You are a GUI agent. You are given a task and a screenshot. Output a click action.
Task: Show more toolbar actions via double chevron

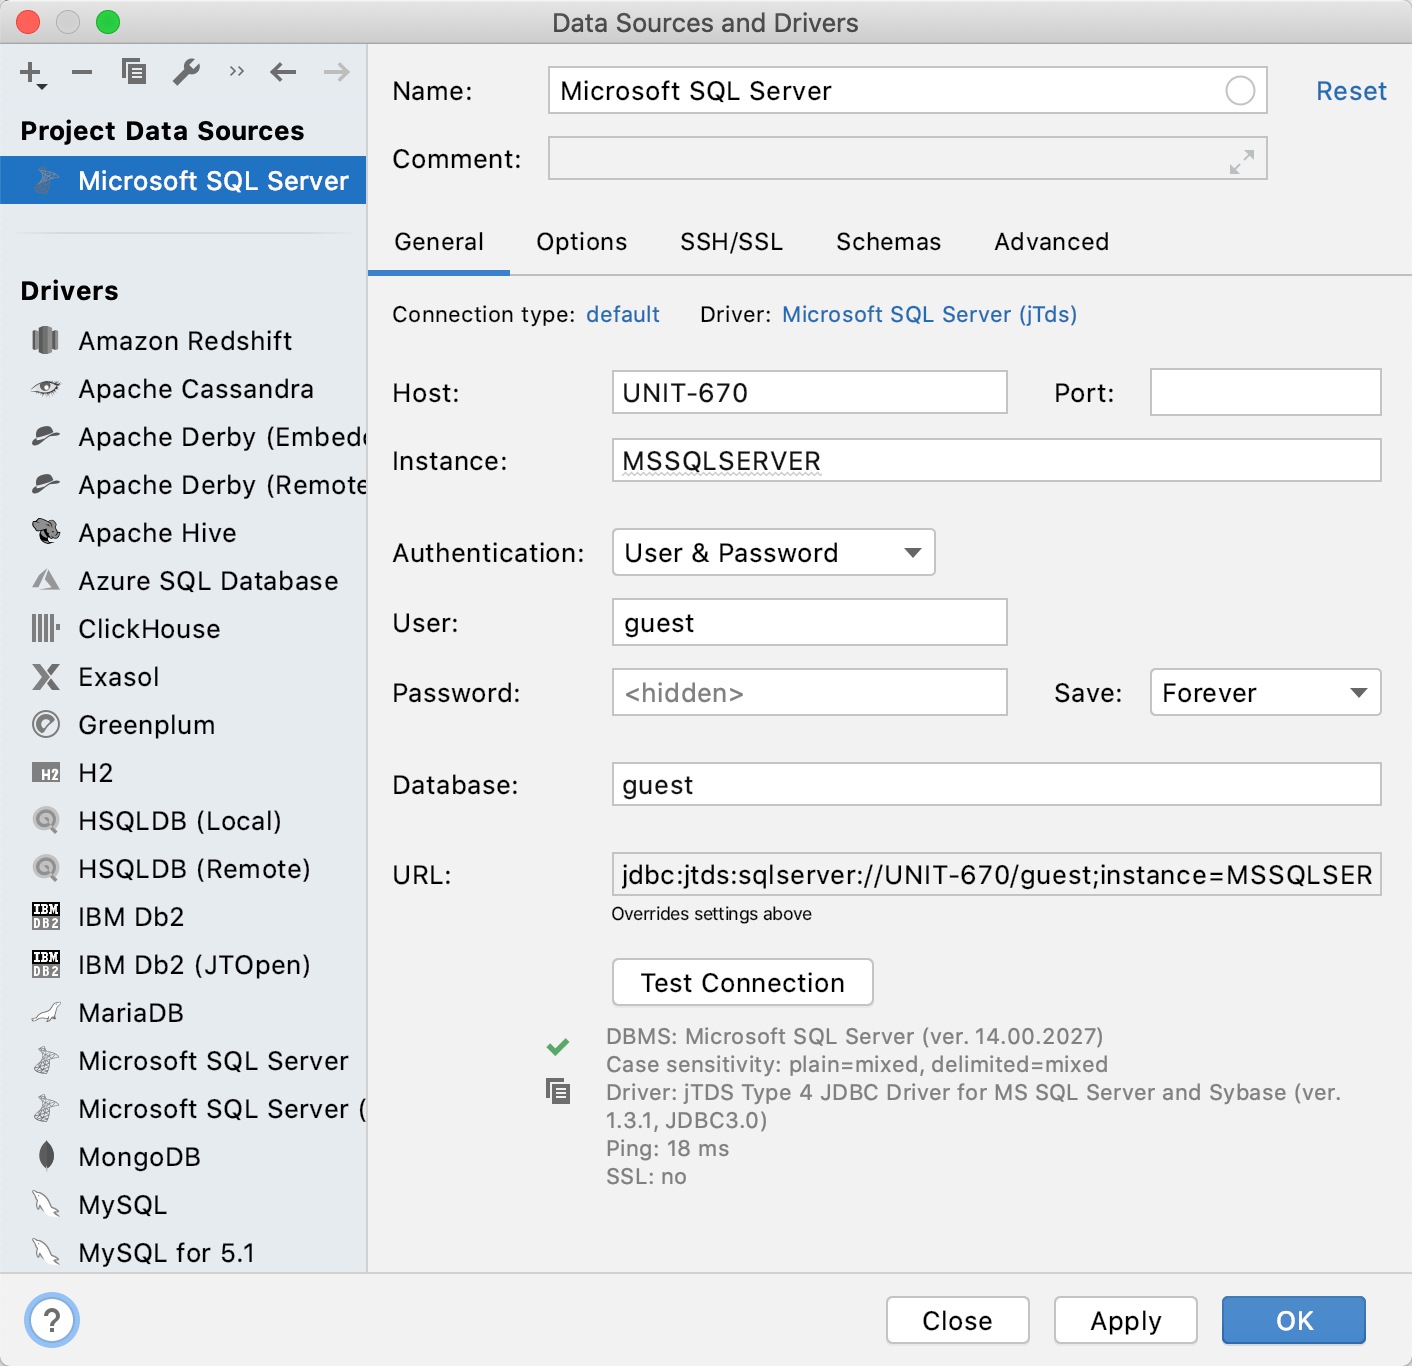click(x=236, y=71)
